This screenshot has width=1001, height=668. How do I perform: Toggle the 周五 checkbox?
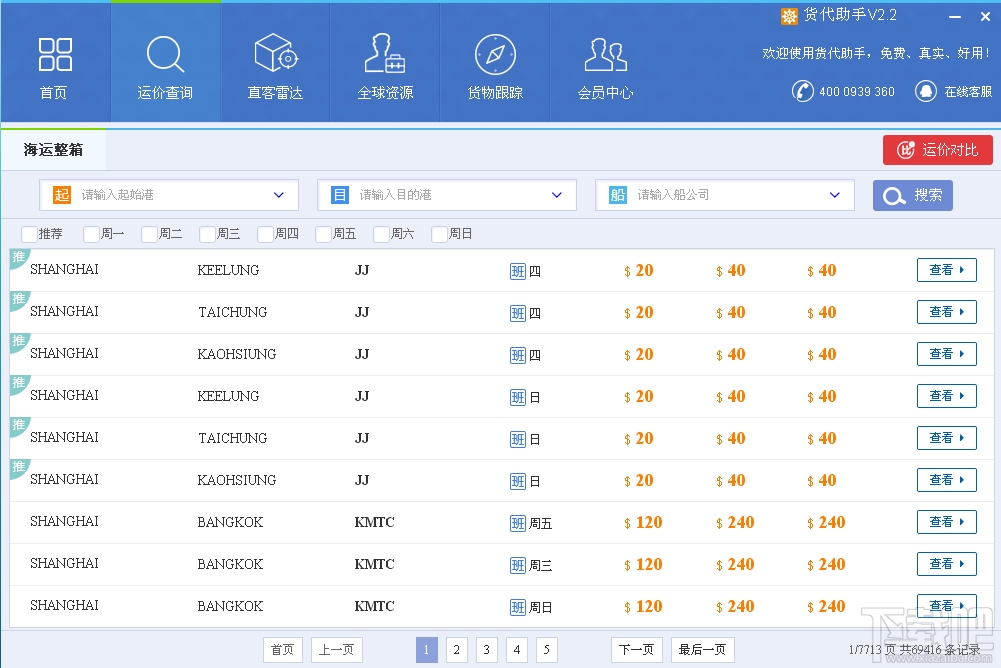click(x=324, y=234)
